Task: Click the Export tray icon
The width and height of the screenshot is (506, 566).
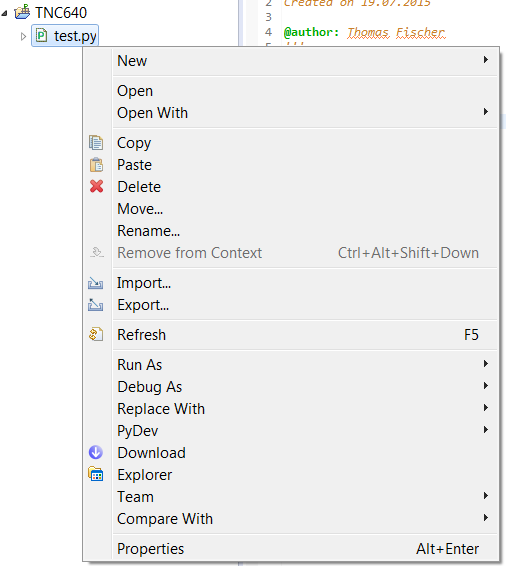Action: [96, 305]
